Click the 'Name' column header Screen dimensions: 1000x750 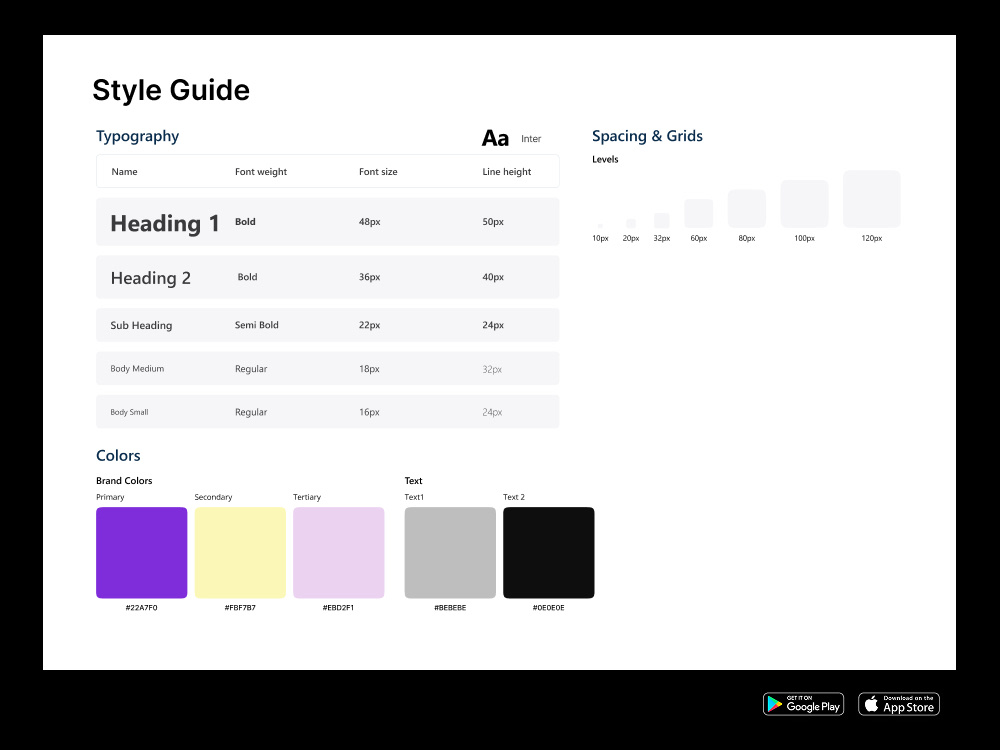124,172
